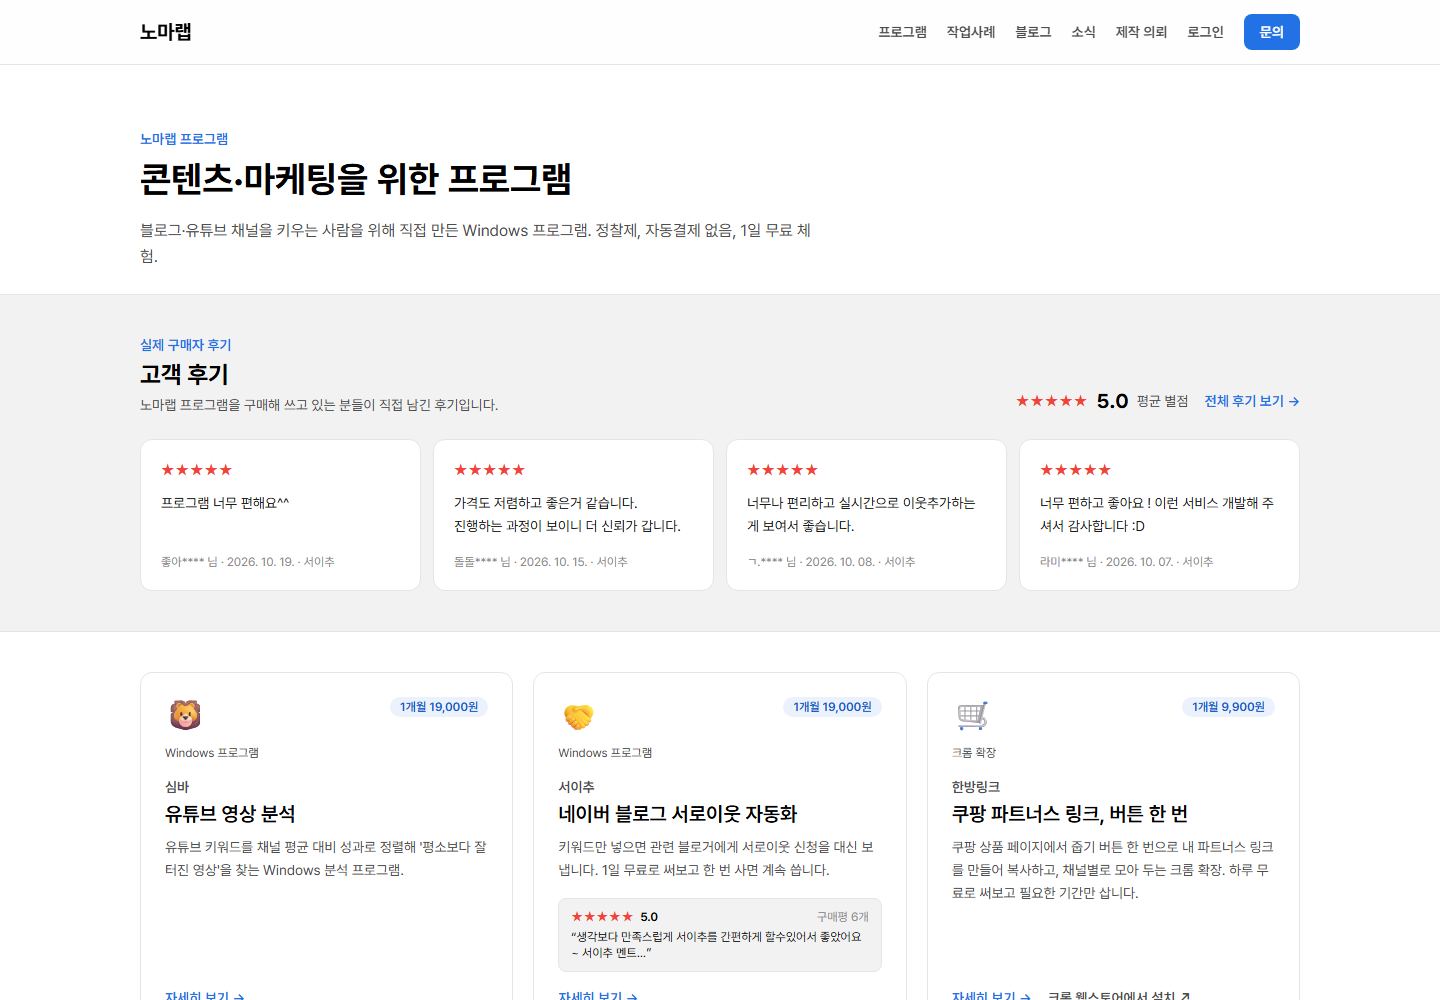Open the 소식 nav link
1440x1000 pixels.
click(1083, 32)
